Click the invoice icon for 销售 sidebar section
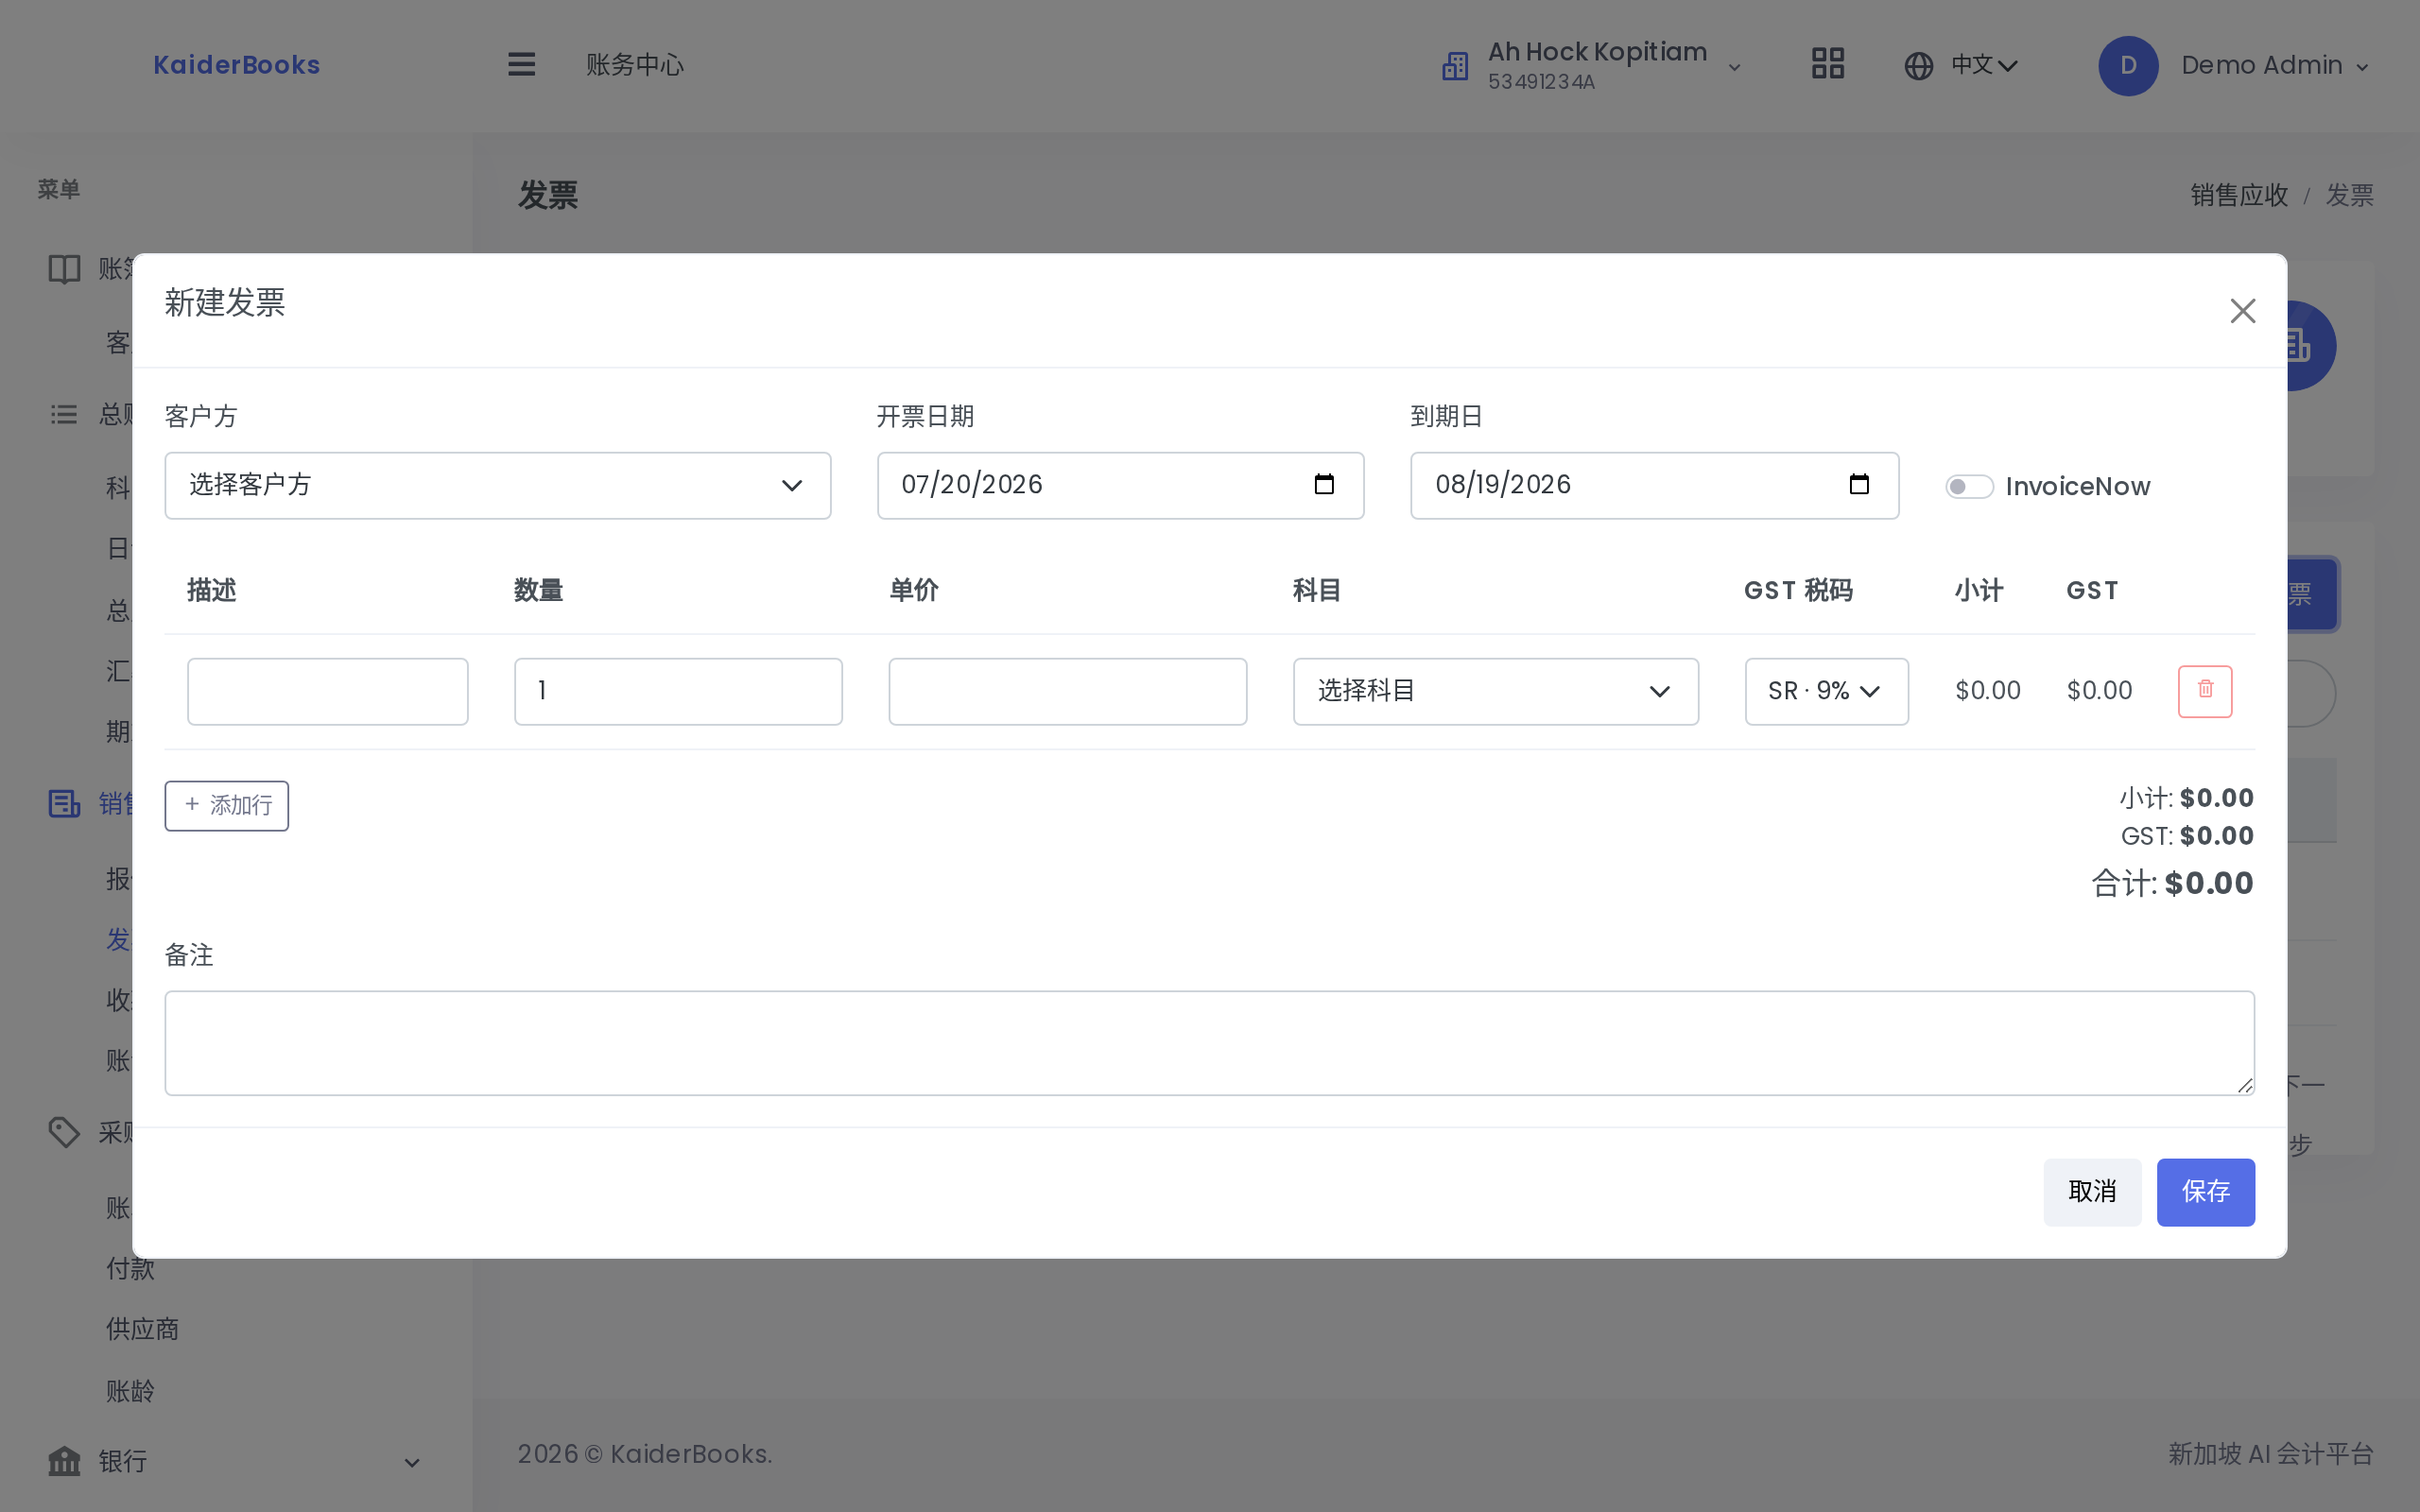This screenshot has width=2420, height=1512. tap(64, 803)
